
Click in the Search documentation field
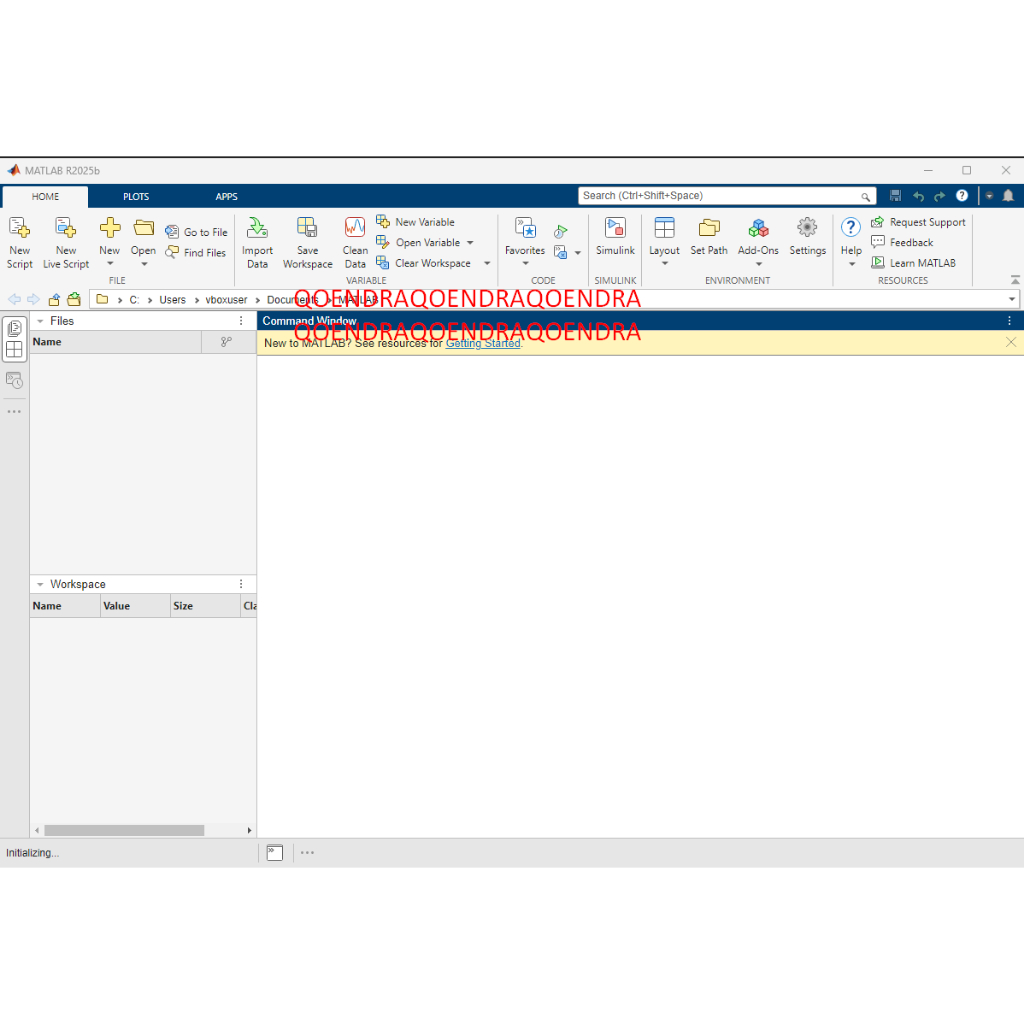(718, 196)
